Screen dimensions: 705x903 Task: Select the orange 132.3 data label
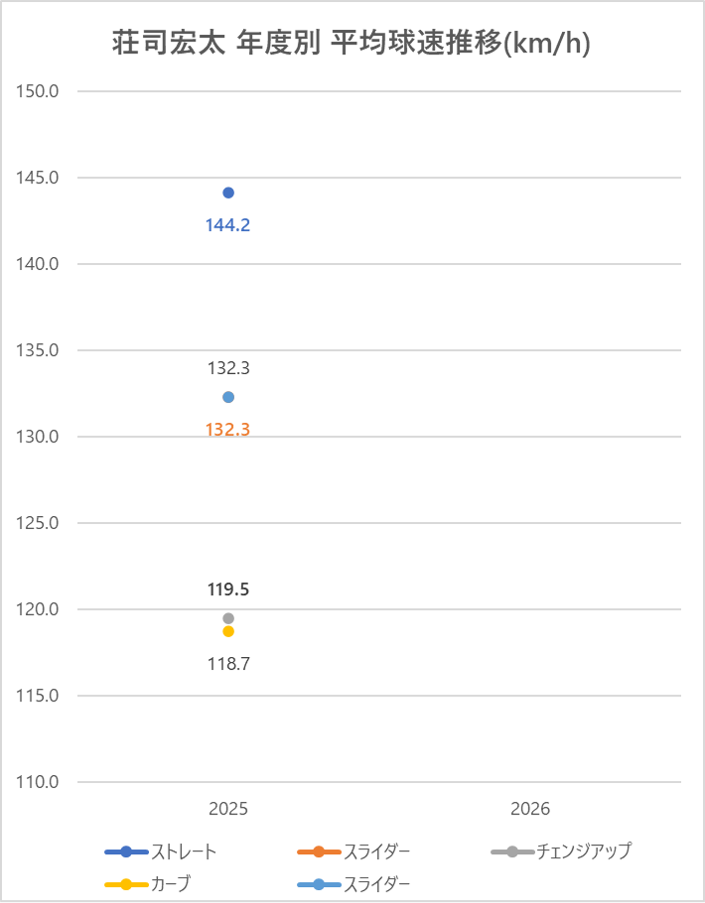[x=228, y=430]
